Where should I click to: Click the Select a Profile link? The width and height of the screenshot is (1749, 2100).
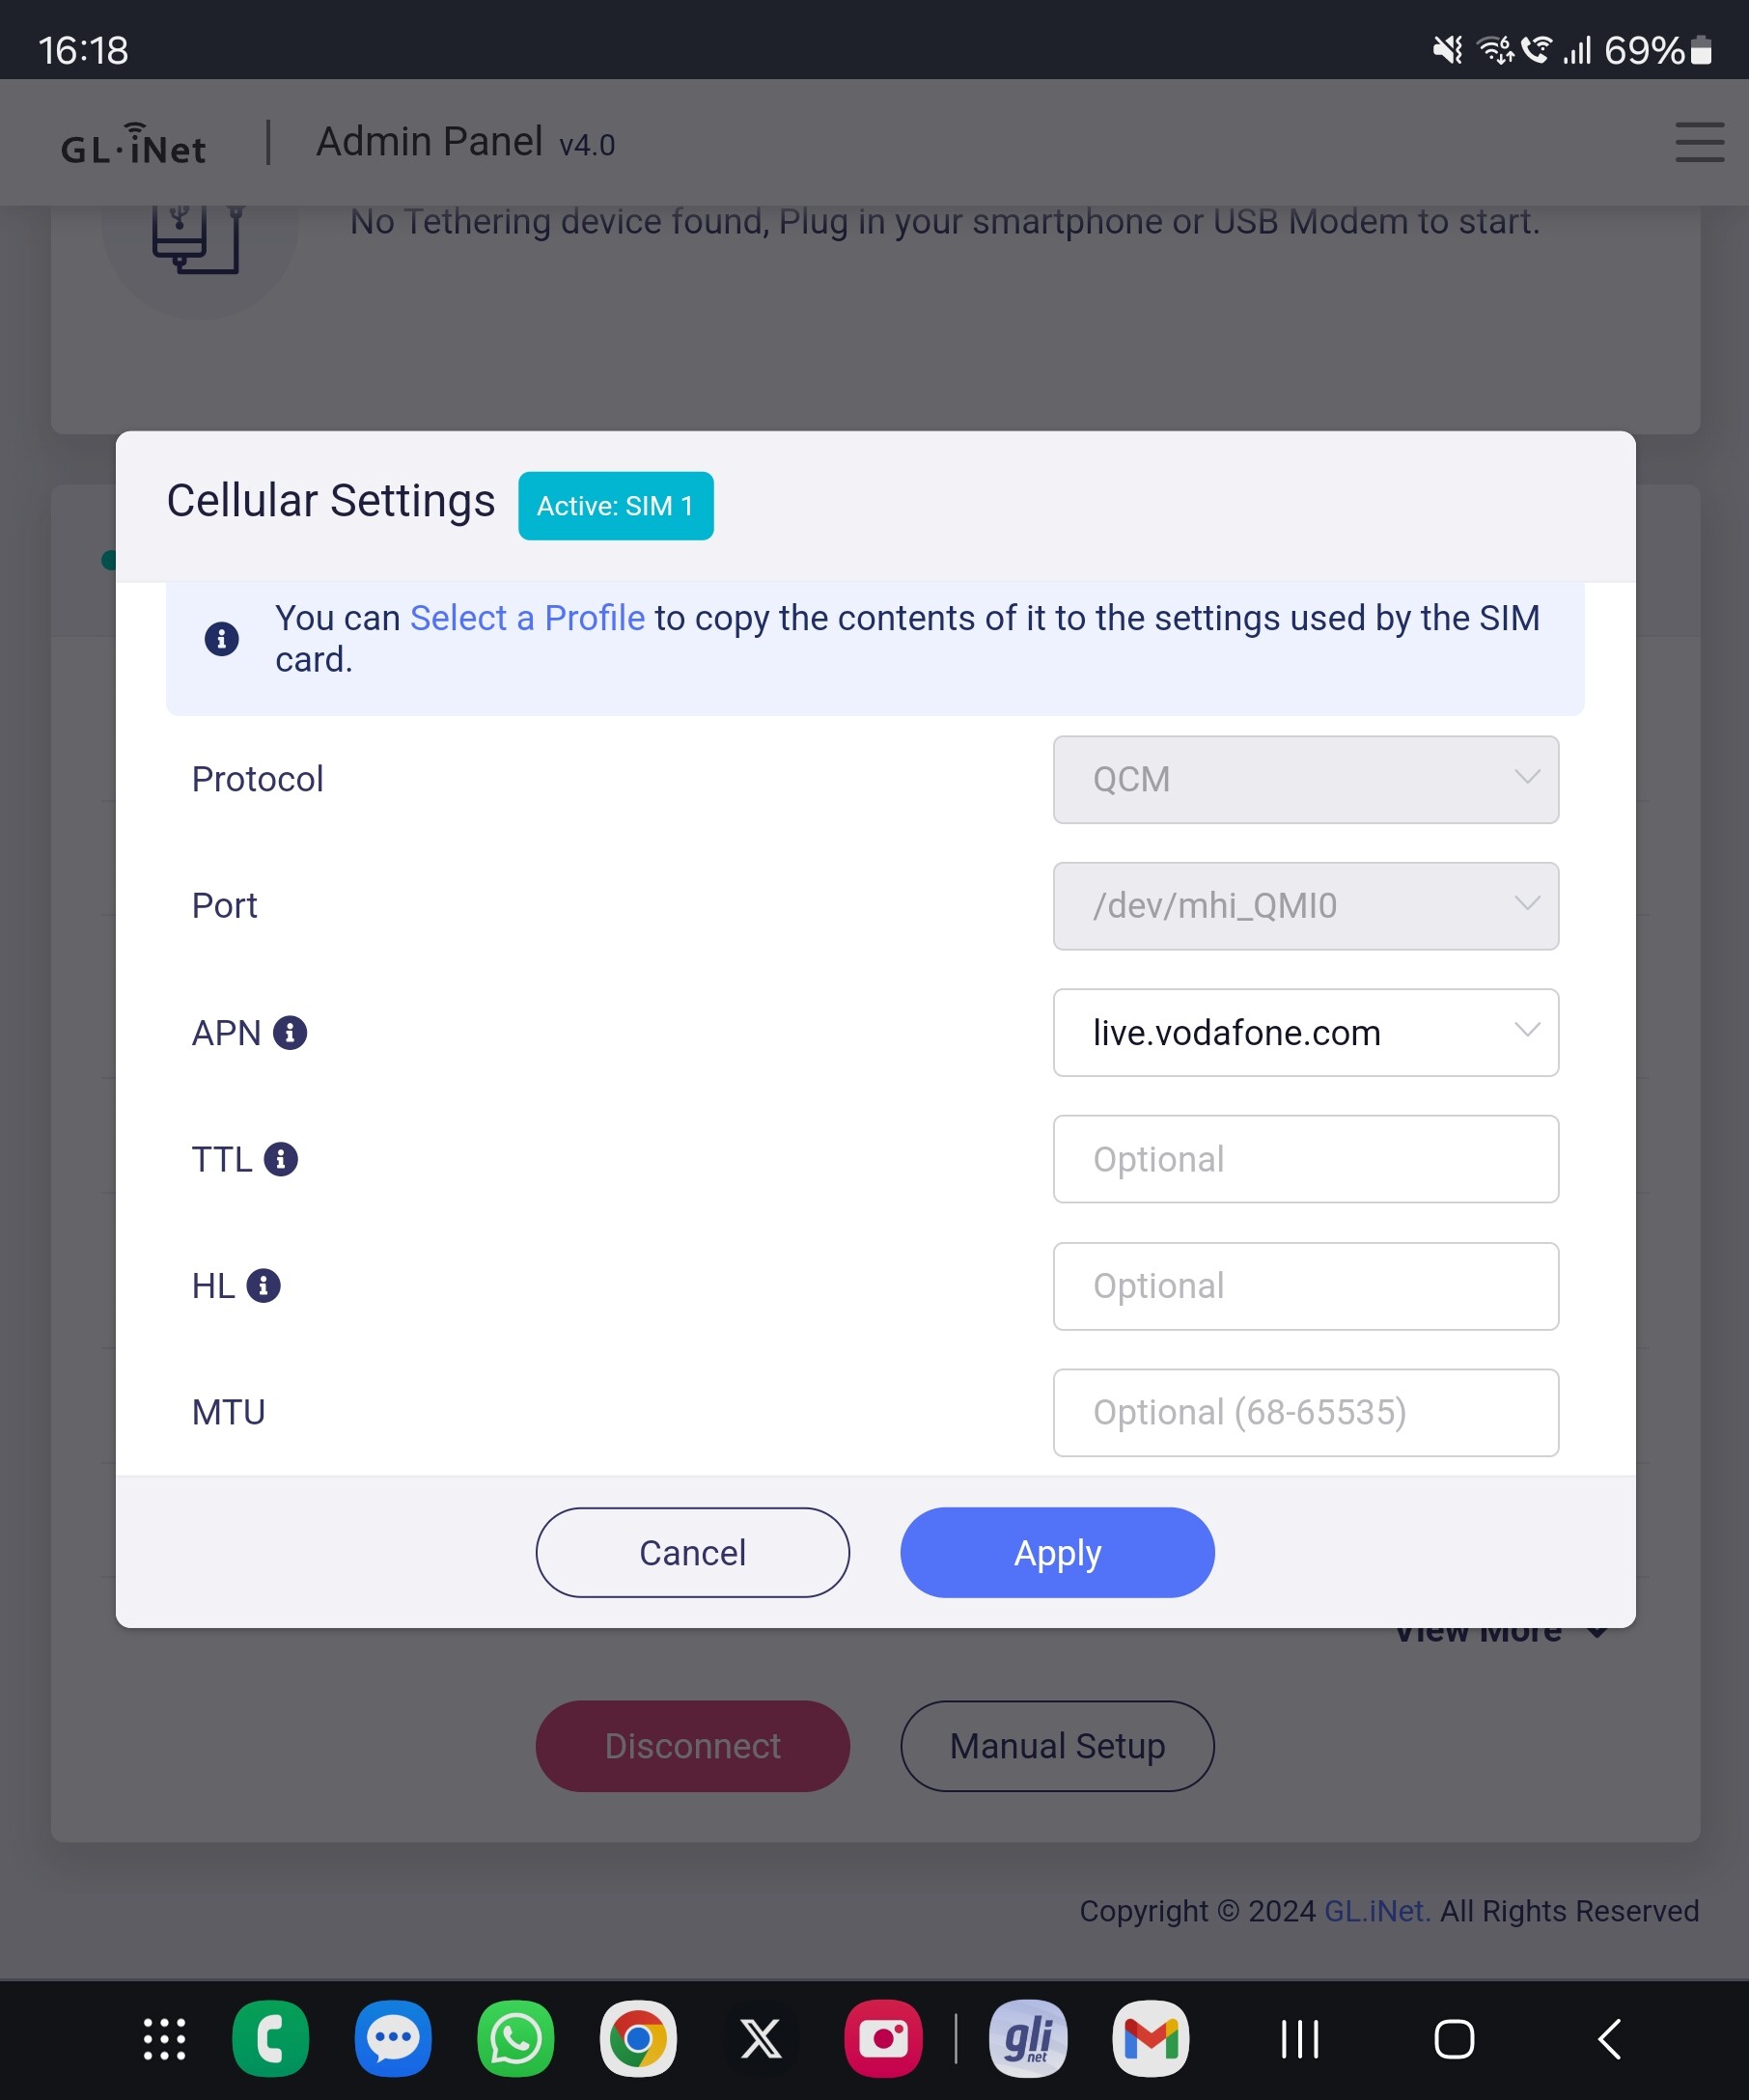527,618
